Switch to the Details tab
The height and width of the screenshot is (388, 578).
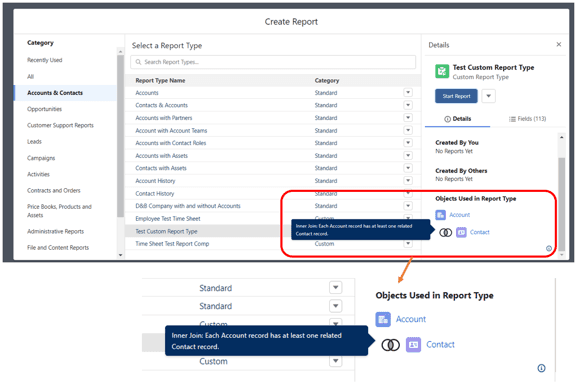(457, 119)
